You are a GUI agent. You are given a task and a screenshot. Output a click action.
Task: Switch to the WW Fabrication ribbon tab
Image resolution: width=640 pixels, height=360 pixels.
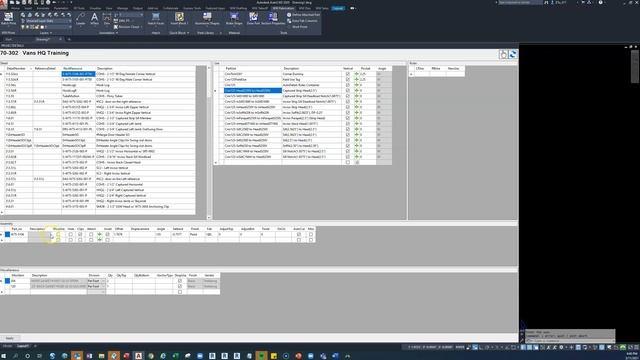click(283, 8)
